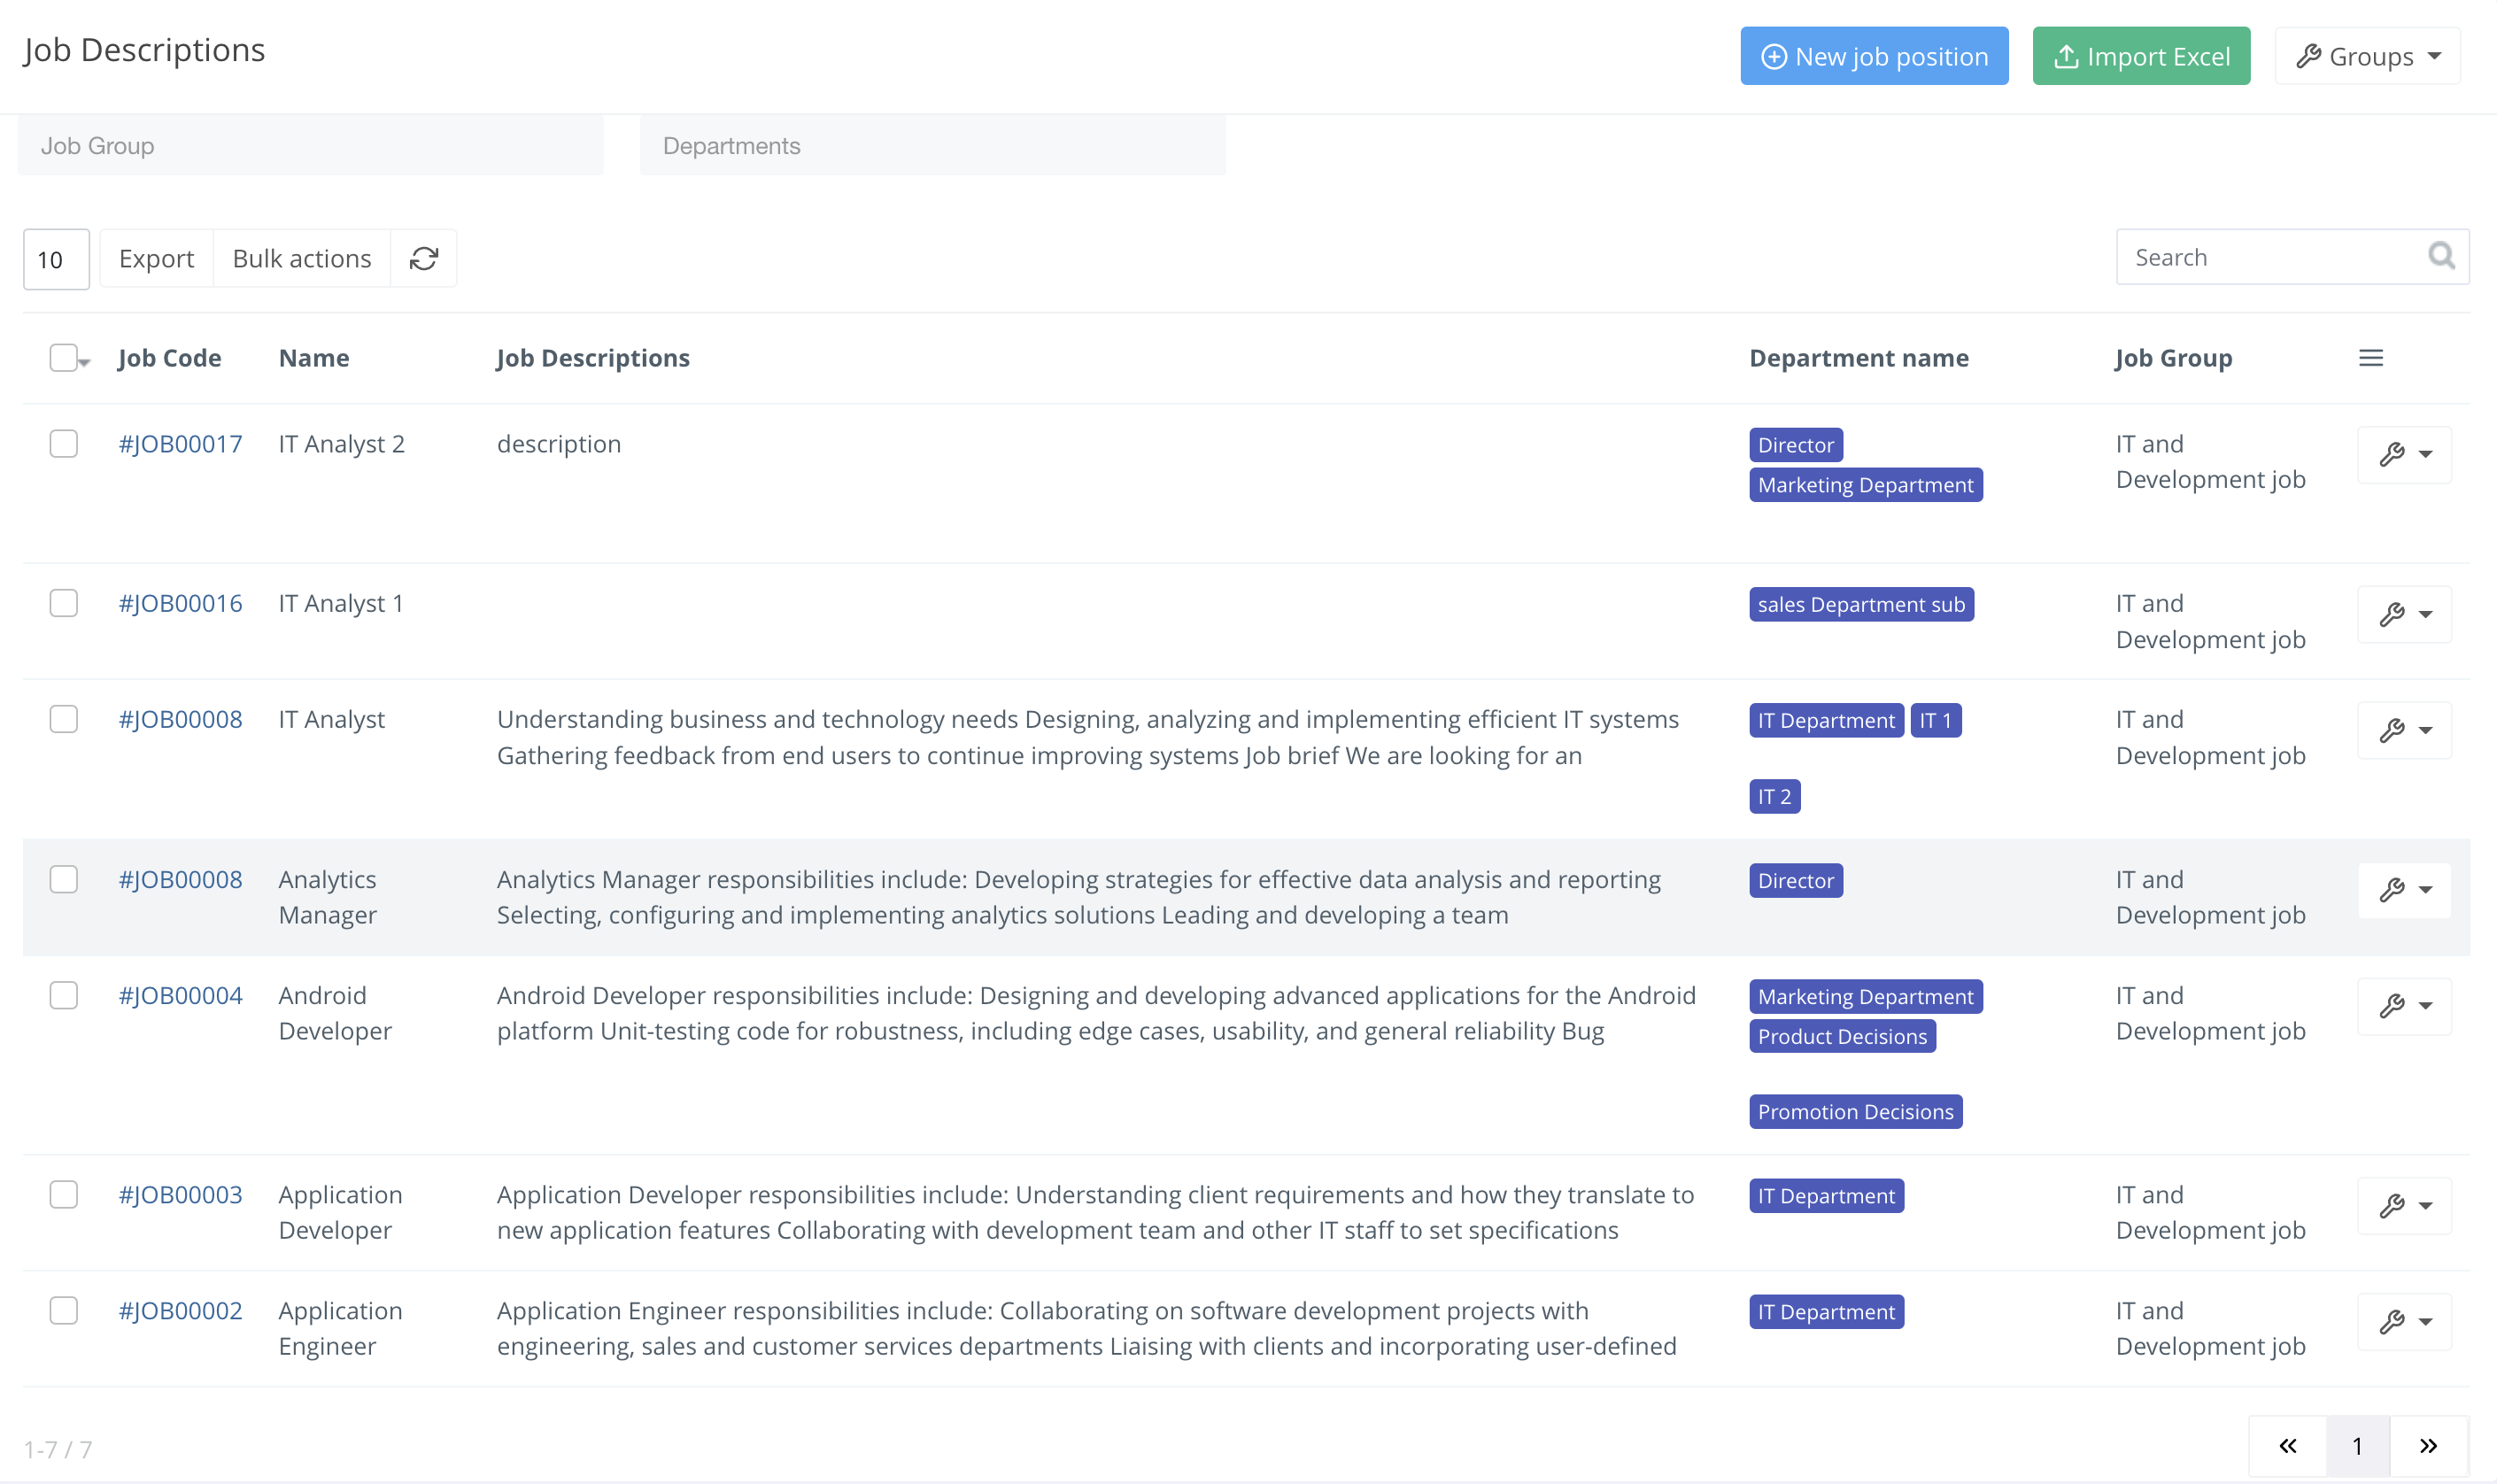
Task: Go to the next page arrows
Action: pos(2428,1446)
